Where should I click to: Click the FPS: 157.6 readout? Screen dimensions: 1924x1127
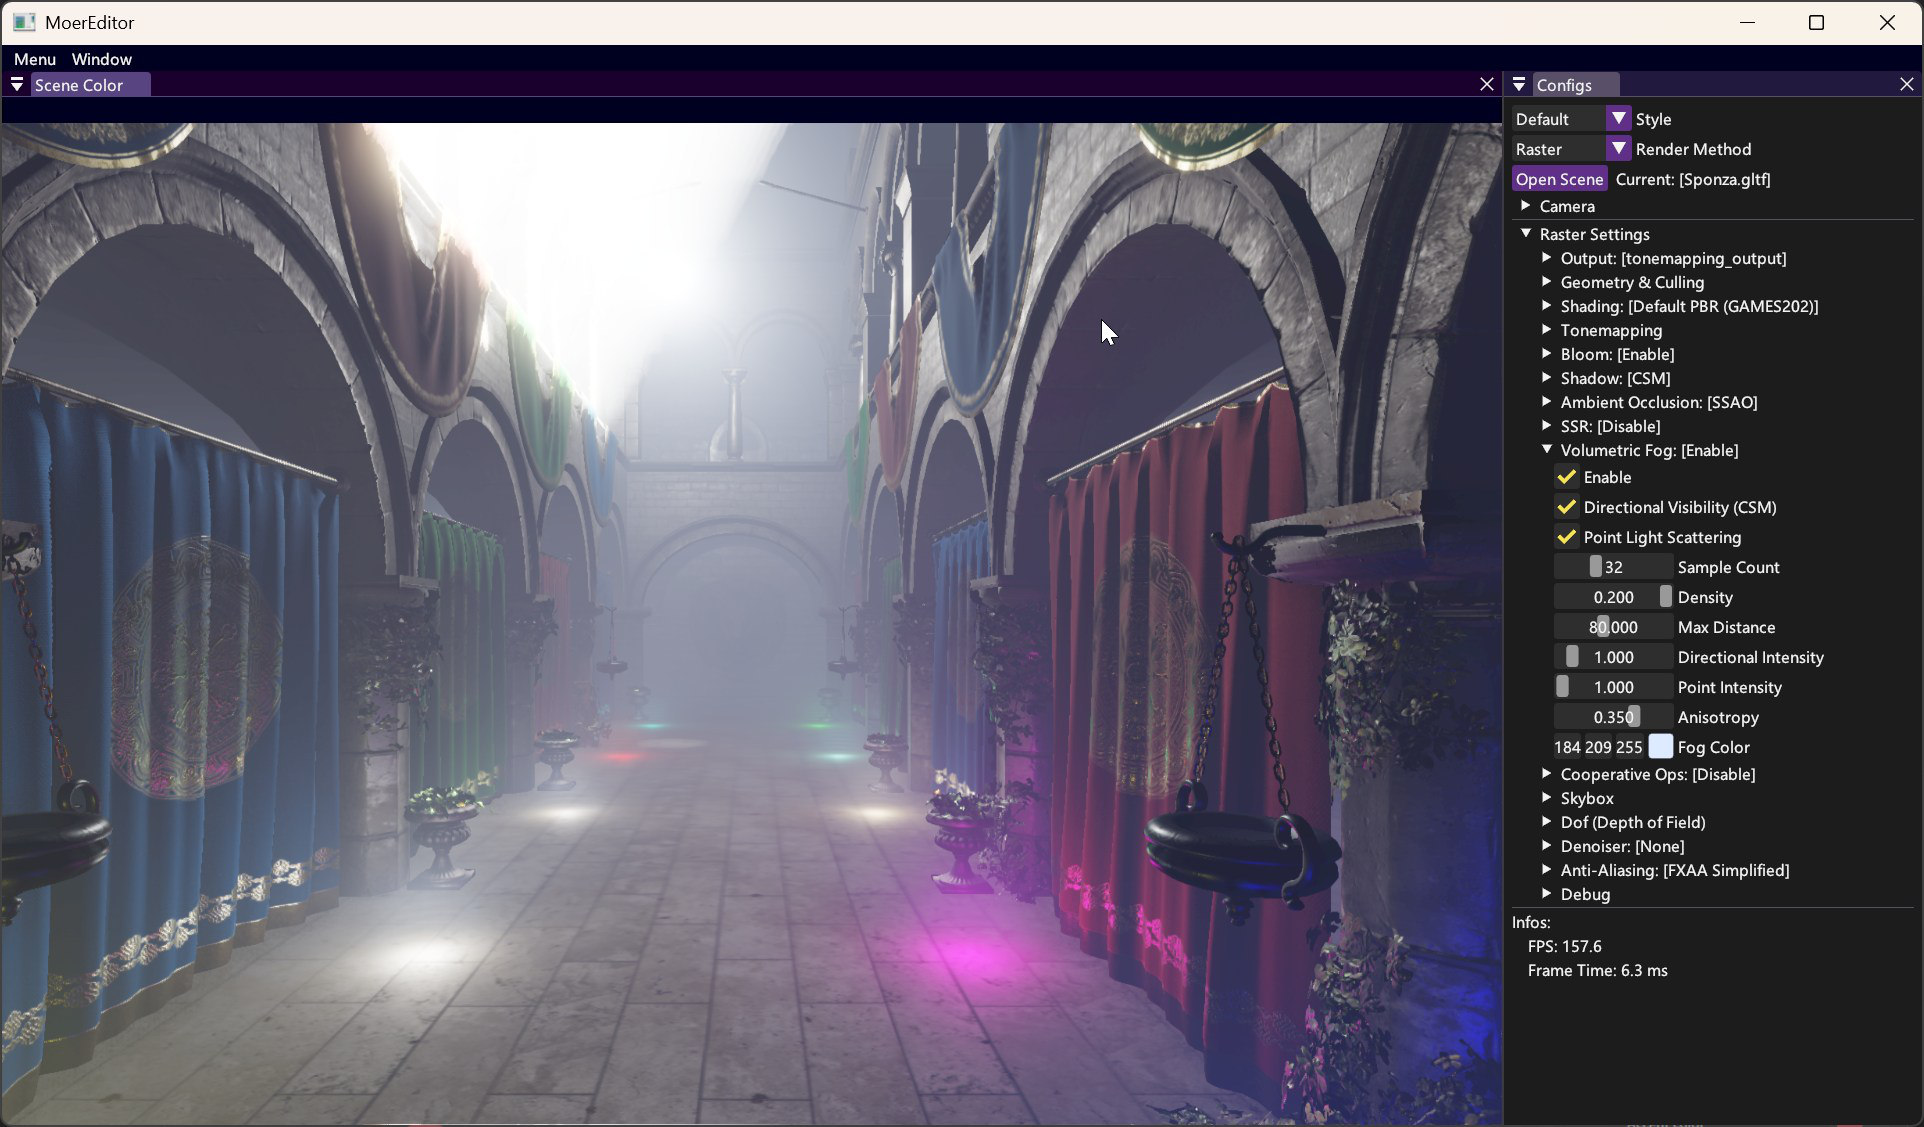pyautogui.click(x=1564, y=946)
